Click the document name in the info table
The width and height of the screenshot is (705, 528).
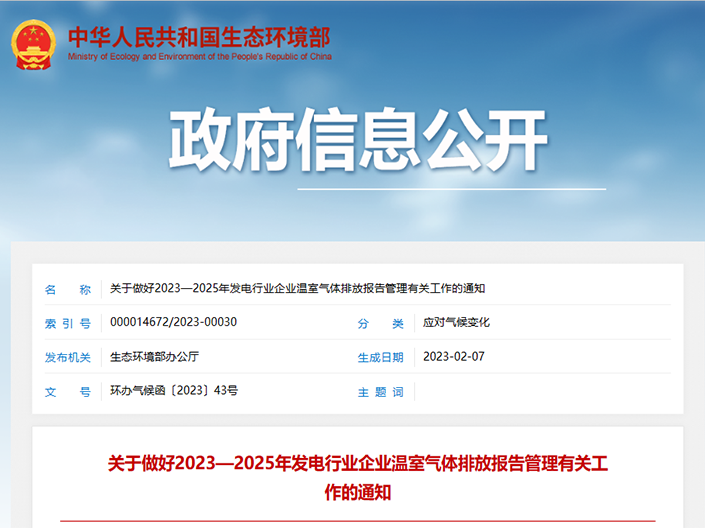click(297, 289)
